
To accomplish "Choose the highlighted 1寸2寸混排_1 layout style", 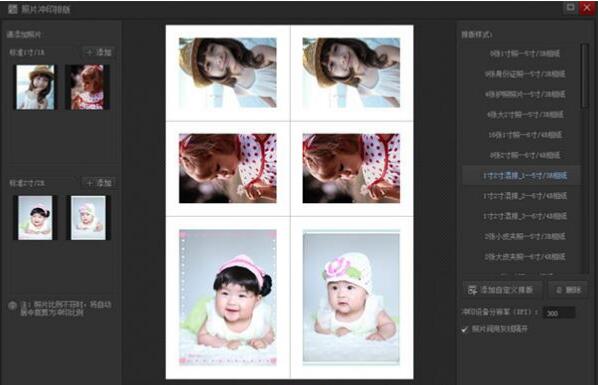I will [x=524, y=176].
